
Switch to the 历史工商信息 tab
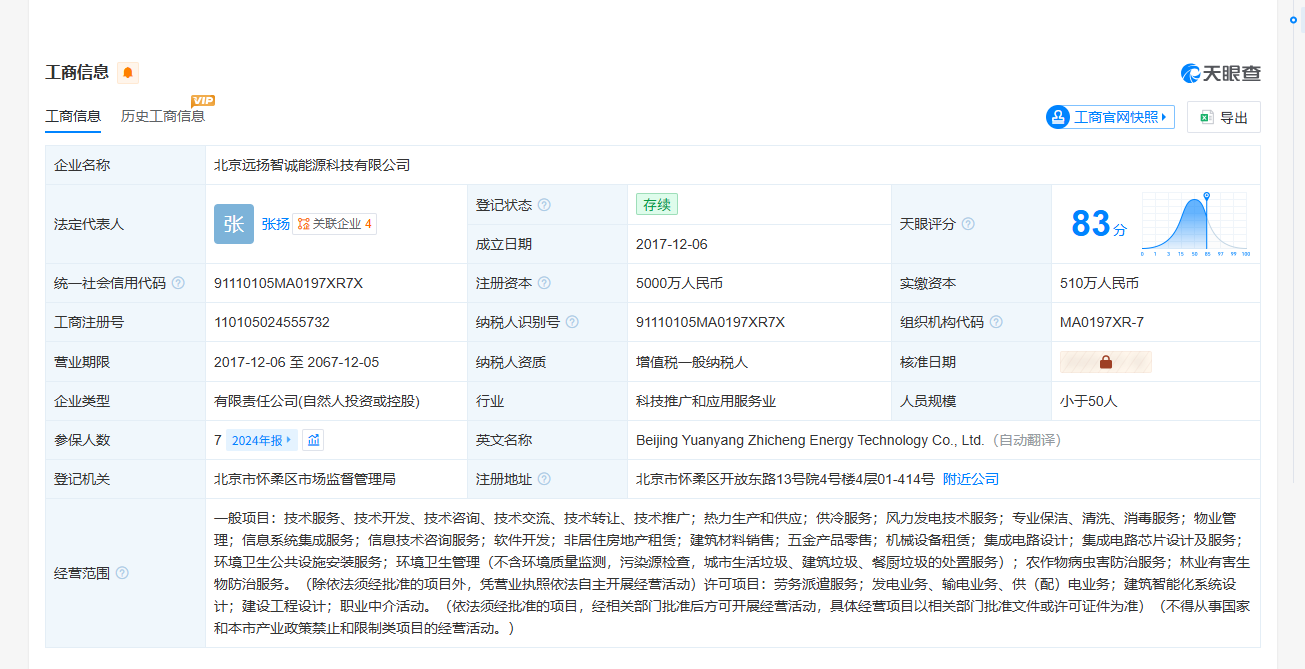[163, 116]
